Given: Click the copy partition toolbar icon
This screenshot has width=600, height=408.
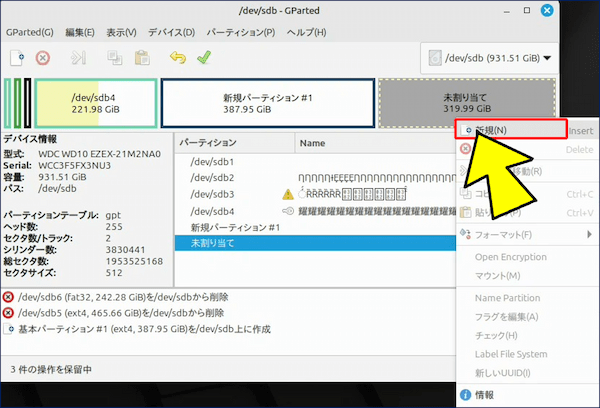Looking at the screenshot, I should click(x=115, y=58).
